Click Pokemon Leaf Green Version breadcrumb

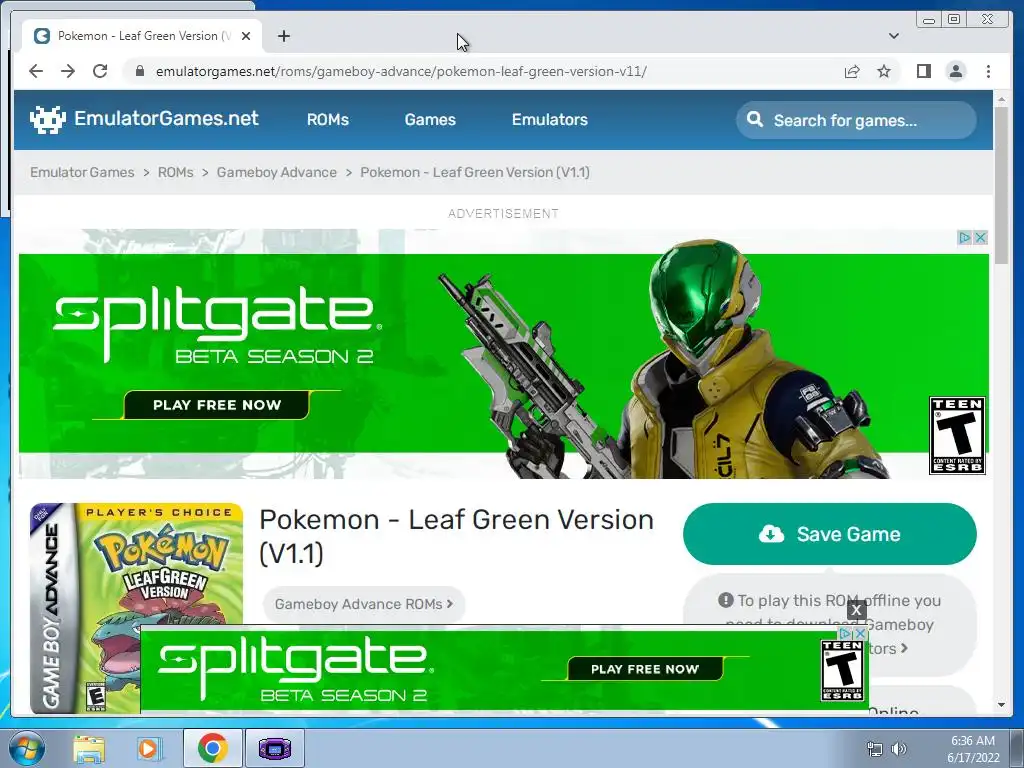(x=475, y=172)
